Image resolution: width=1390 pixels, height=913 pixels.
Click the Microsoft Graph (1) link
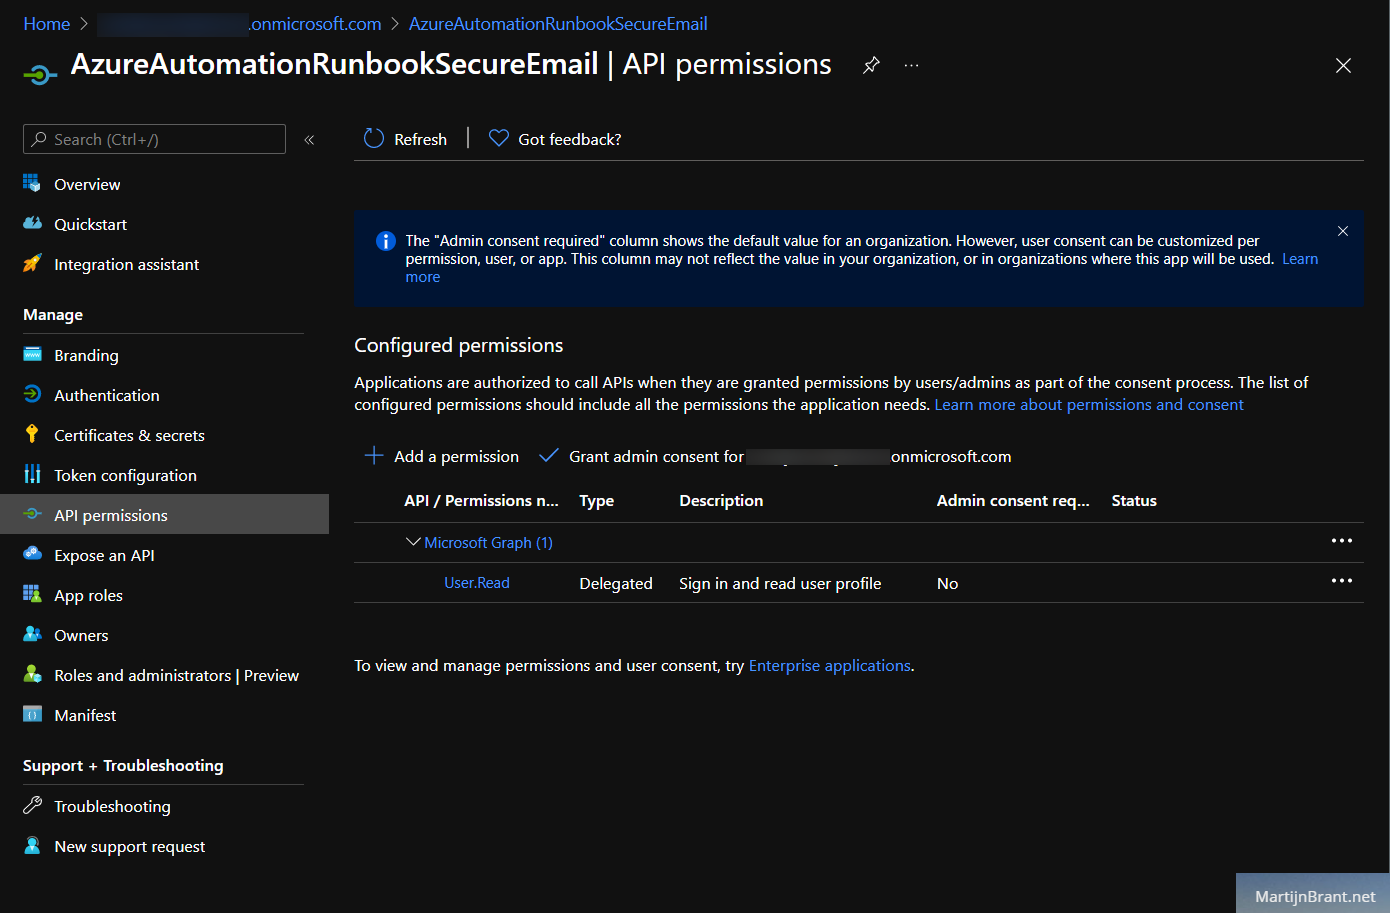pos(488,542)
